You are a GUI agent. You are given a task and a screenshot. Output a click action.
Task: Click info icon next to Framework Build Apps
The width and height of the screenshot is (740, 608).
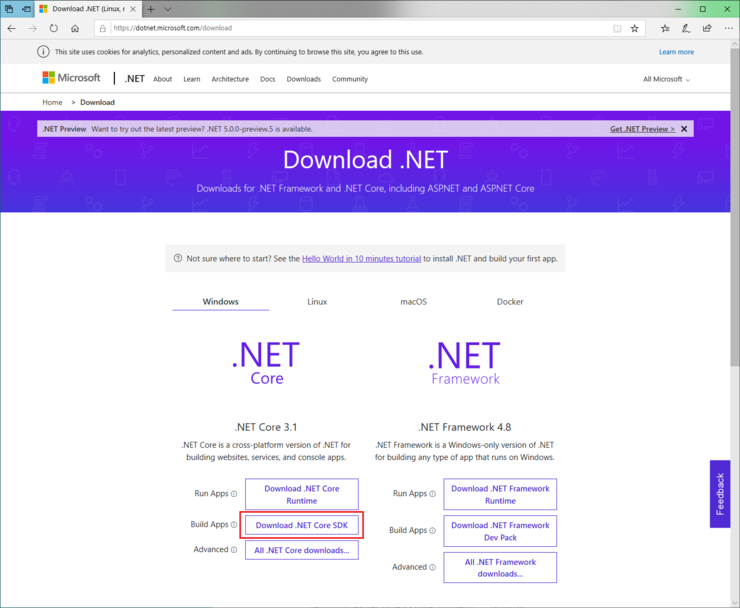point(432,531)
